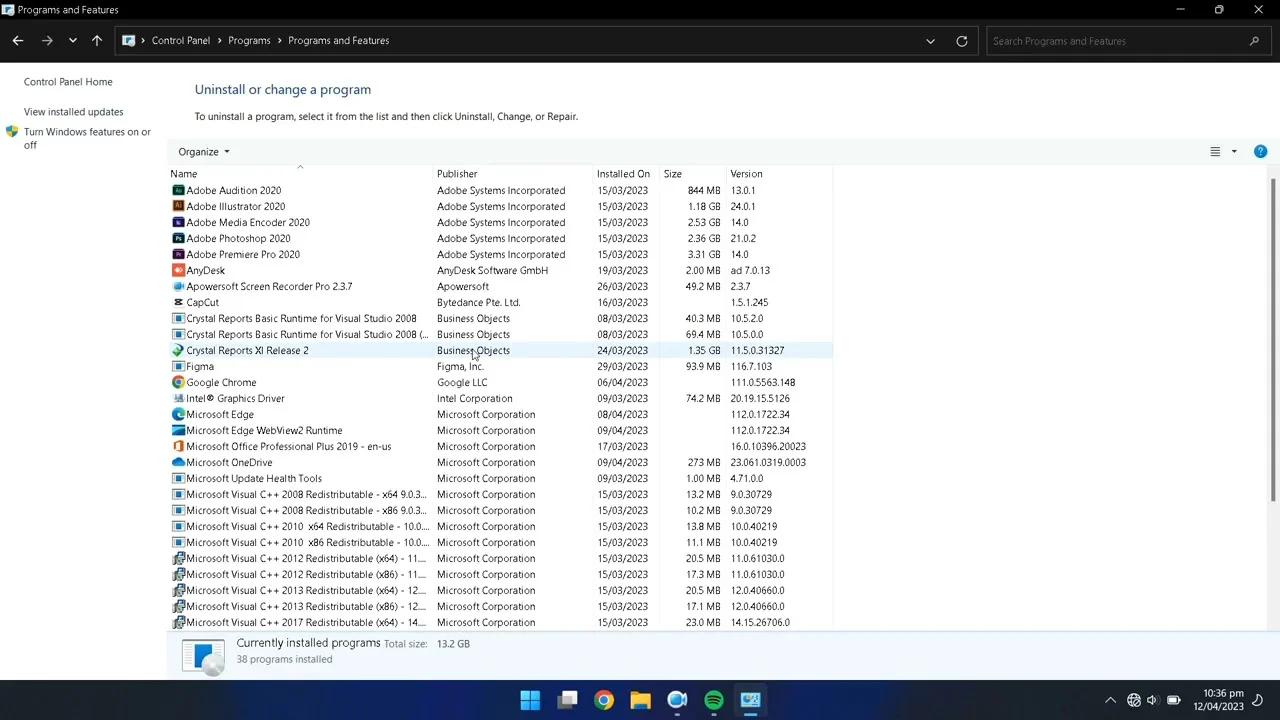The height and width of the screenshot is (720, 1280).
Task: Select the AnyDesk program icon
Action: click(x=178, y=271)
